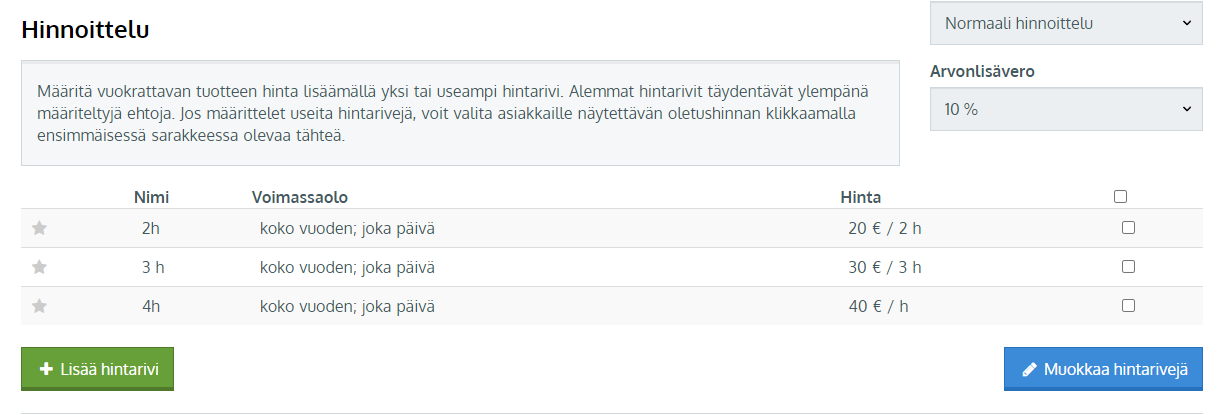
Task: Click the plus icon in Lisää hintarivi
Action: (x=46, y=369)
